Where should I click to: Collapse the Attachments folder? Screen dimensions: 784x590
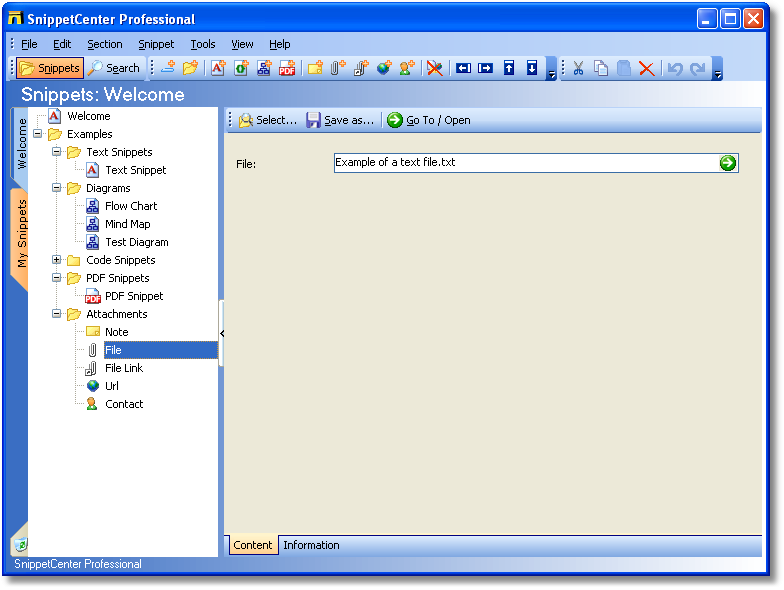56,314
